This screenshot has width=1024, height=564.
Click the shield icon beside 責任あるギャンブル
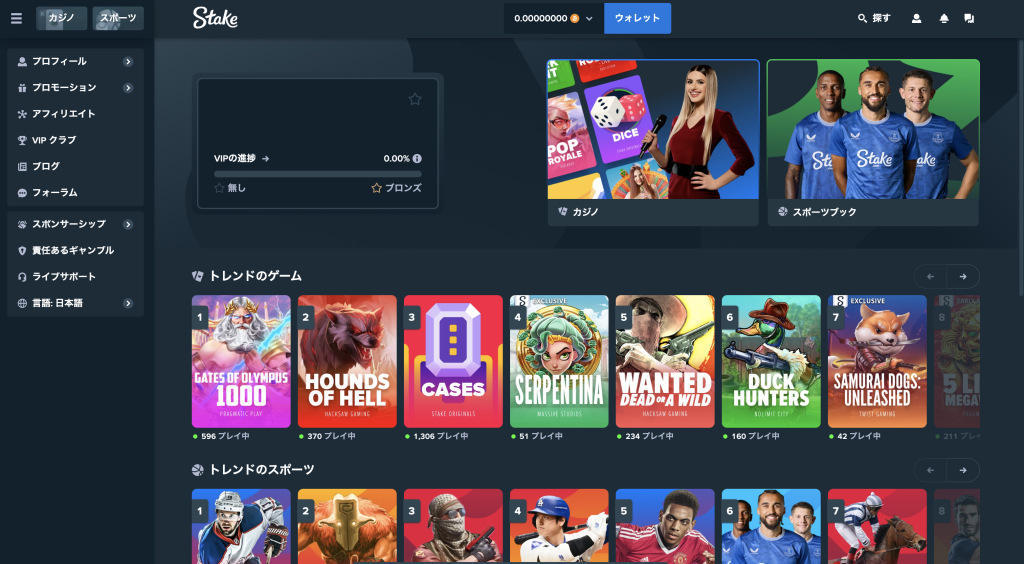(22, 251)
